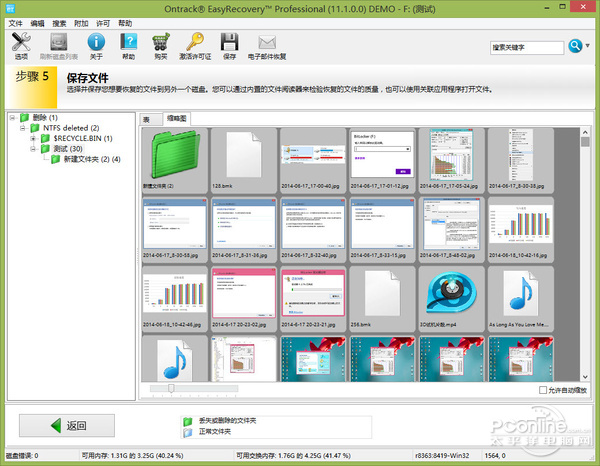Click the 返回 back button
Screen dimensions: 600x466
point(67,425)
